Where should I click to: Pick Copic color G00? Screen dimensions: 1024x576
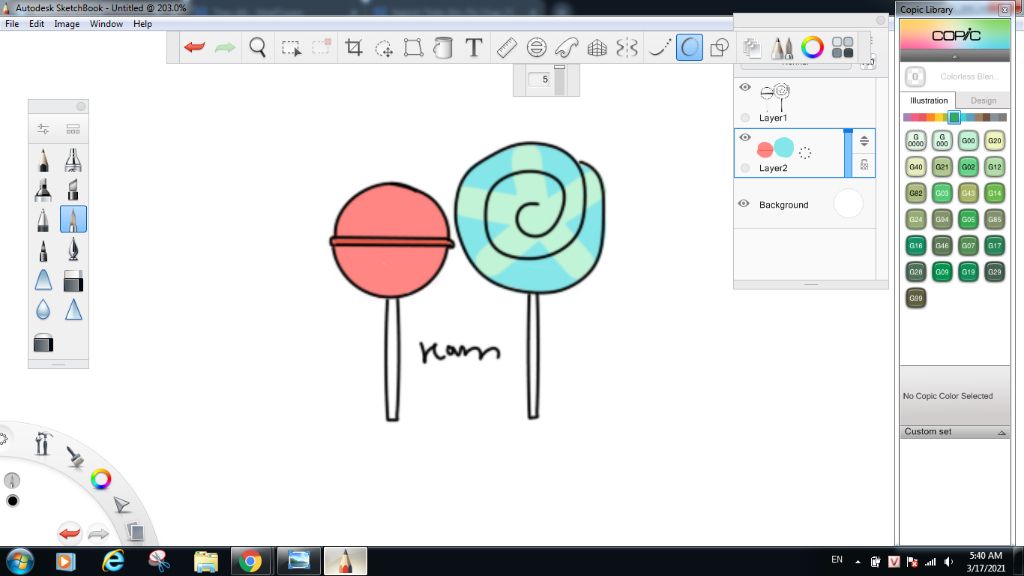(968, 140)
